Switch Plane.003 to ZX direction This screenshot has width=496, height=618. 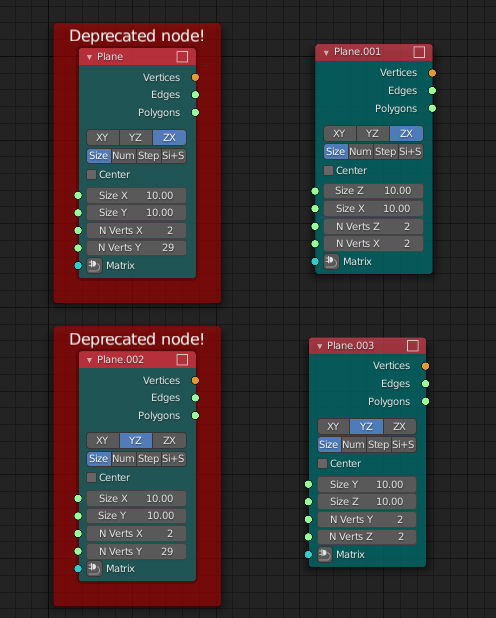pyautogui.click(x=399, y=426)
